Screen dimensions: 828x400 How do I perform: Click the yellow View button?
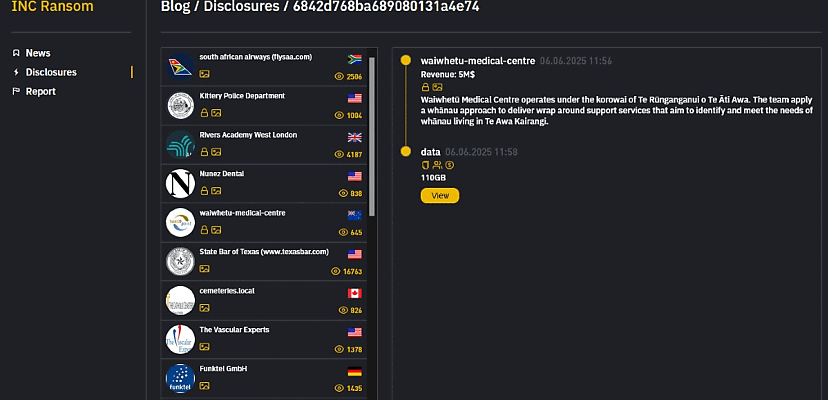pos(440,196)
